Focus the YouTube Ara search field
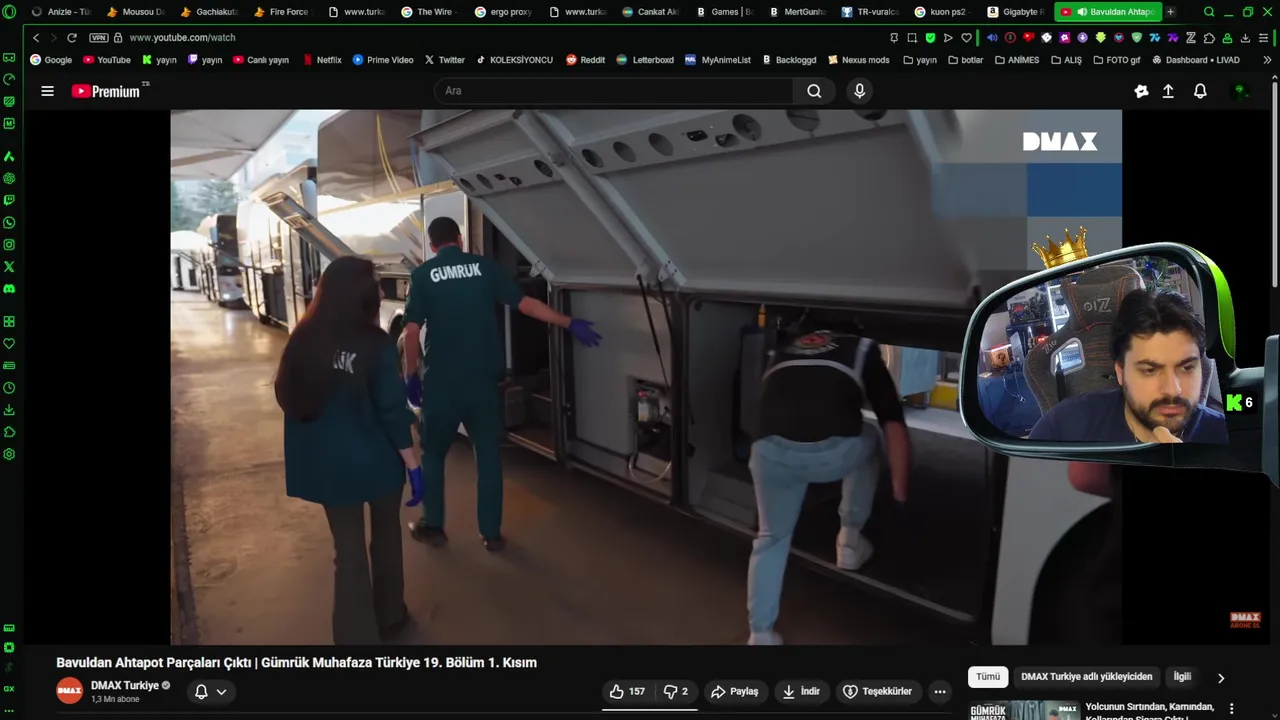 [x=614, y=91]
